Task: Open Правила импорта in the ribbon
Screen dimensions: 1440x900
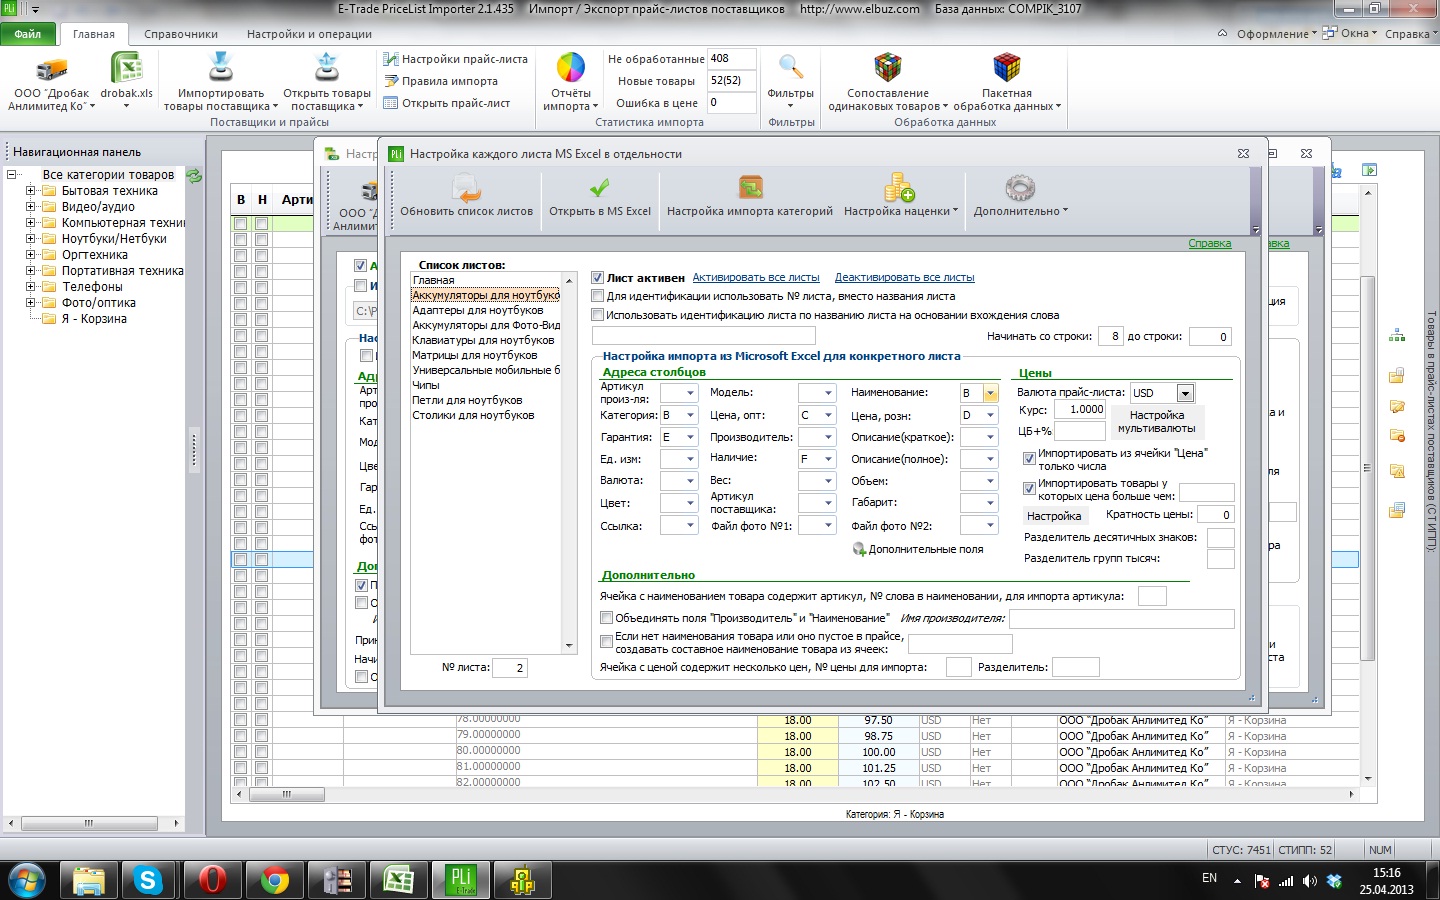Action: 441,81
